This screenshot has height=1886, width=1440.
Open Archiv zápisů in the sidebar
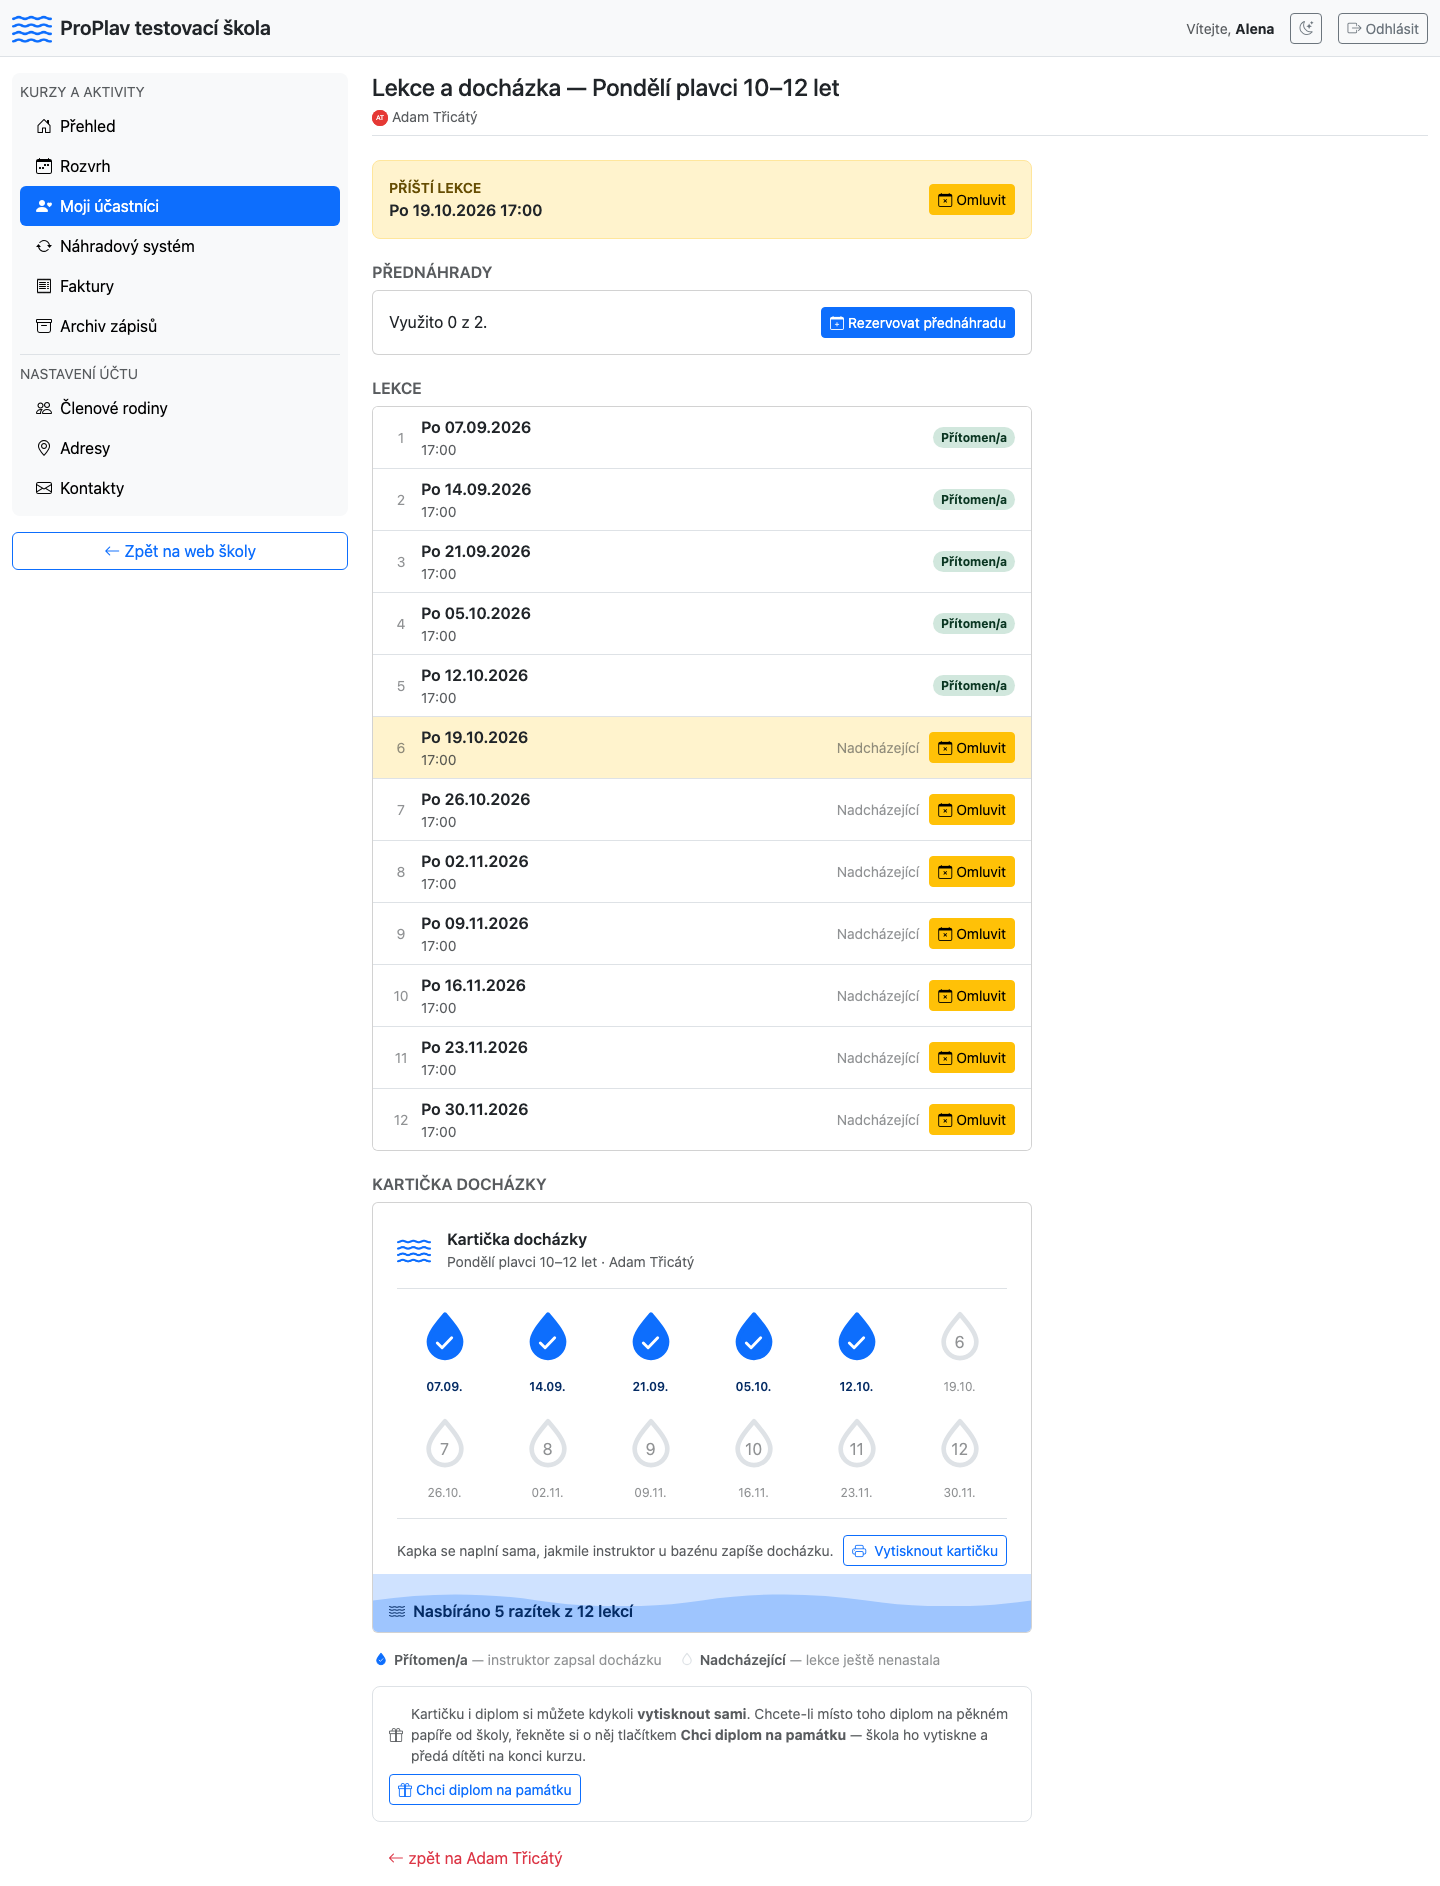[180, 326]
